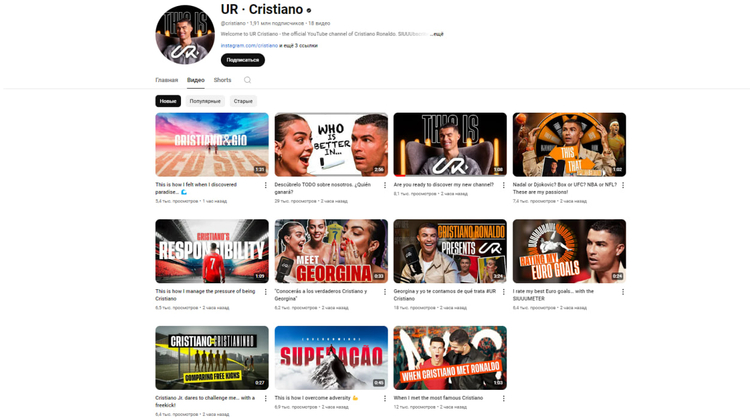
Task: Click the 'UR · Cristiano' channel name heading
Action: pos(262,10)
